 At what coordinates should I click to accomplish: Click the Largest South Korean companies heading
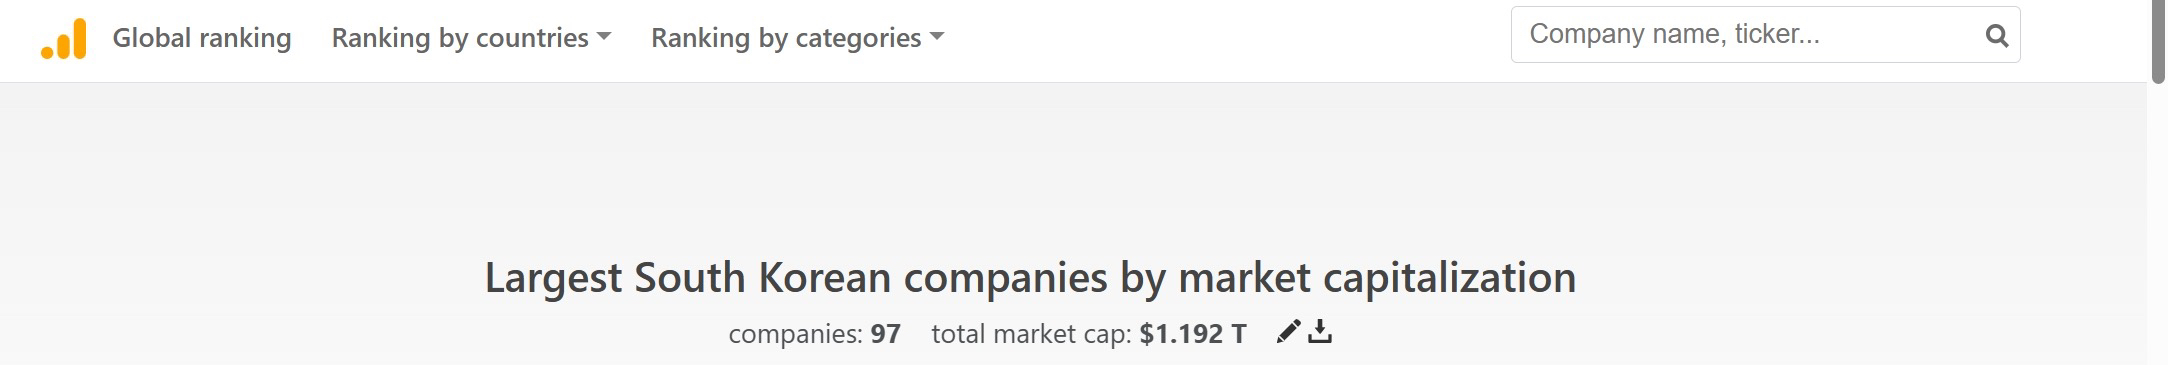pos(1030,277)
